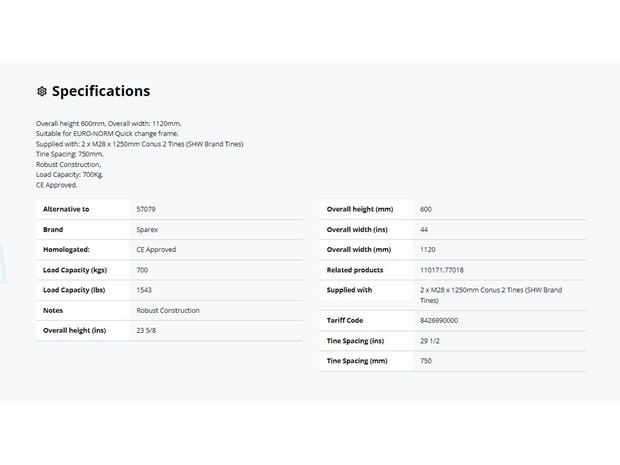
Task: Click the 'Overall width (ins)' label
Action: [x=357, y=229]
